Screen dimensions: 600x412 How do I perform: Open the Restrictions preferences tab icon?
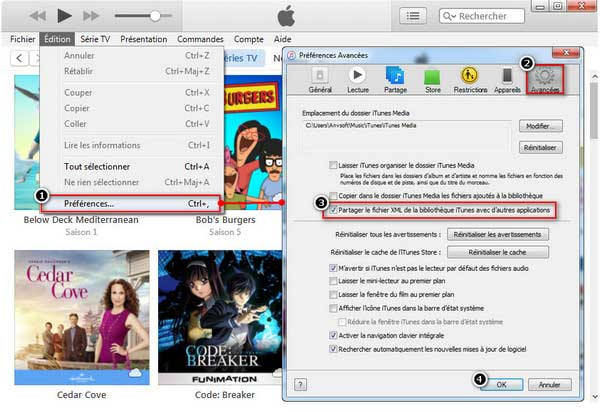pos(470,80)
